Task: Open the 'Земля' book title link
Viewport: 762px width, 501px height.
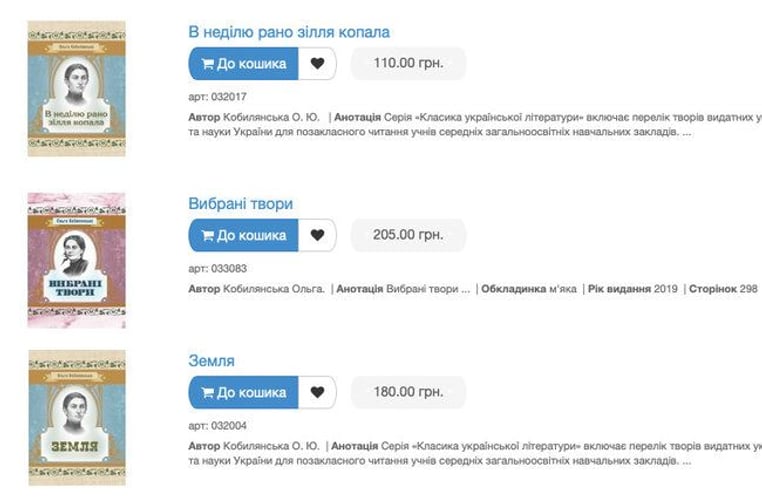Action: coord(211,361)
